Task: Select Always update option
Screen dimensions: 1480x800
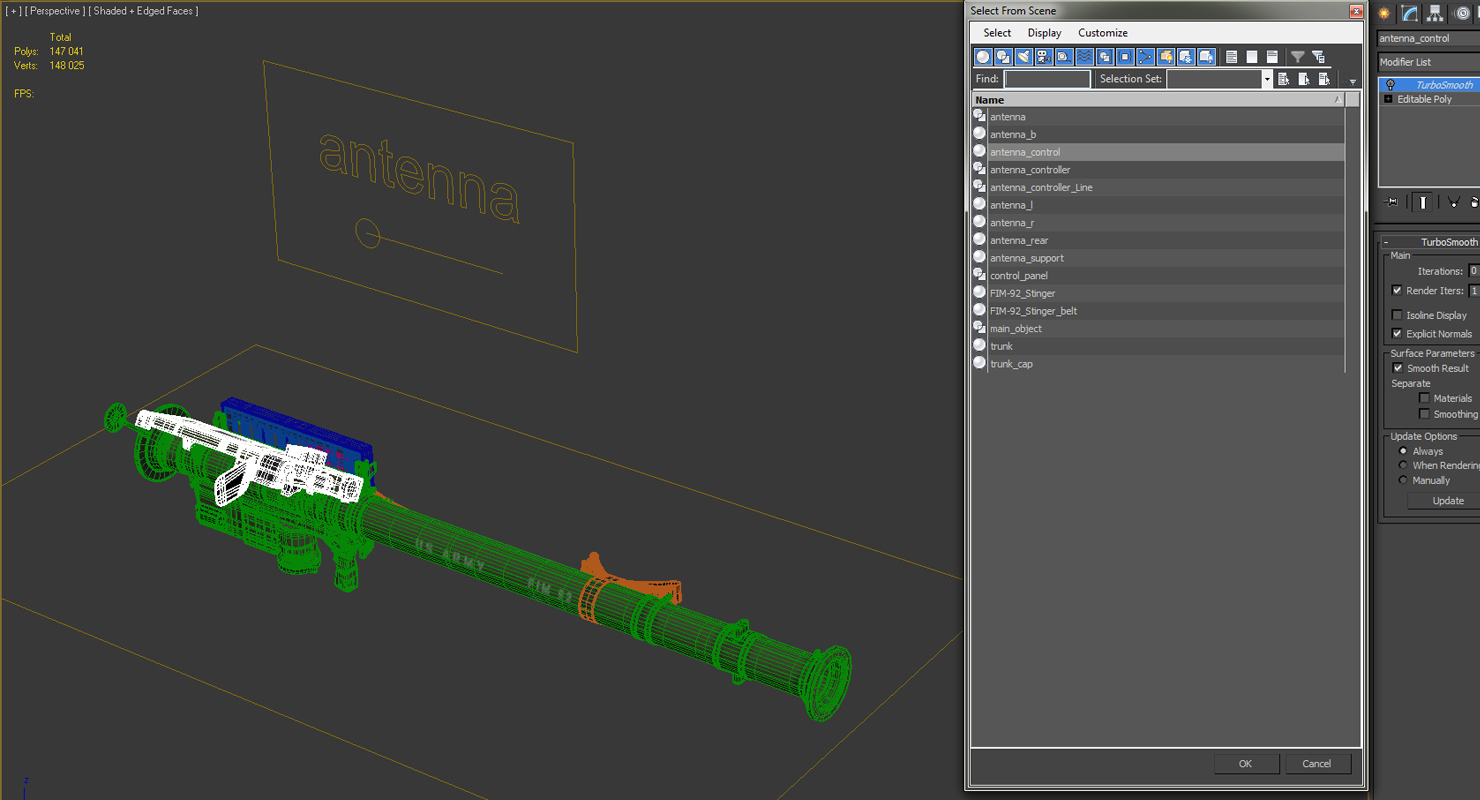Action: point(1403,451)
